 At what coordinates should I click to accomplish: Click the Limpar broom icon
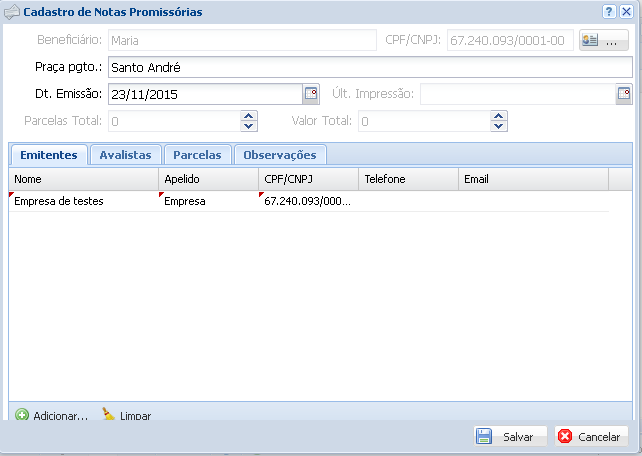109,415
